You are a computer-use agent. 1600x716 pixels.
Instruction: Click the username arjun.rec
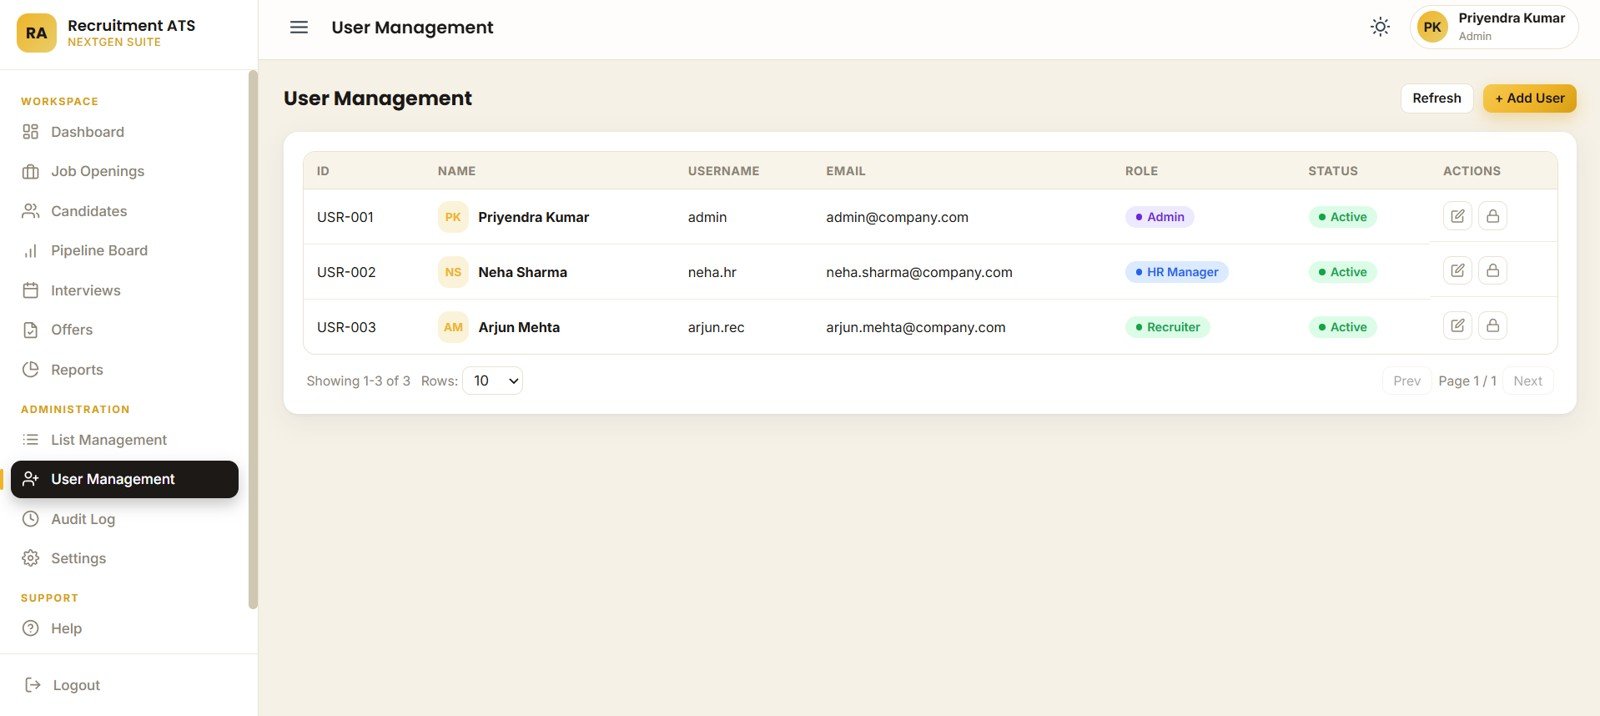tap(716, 327)
